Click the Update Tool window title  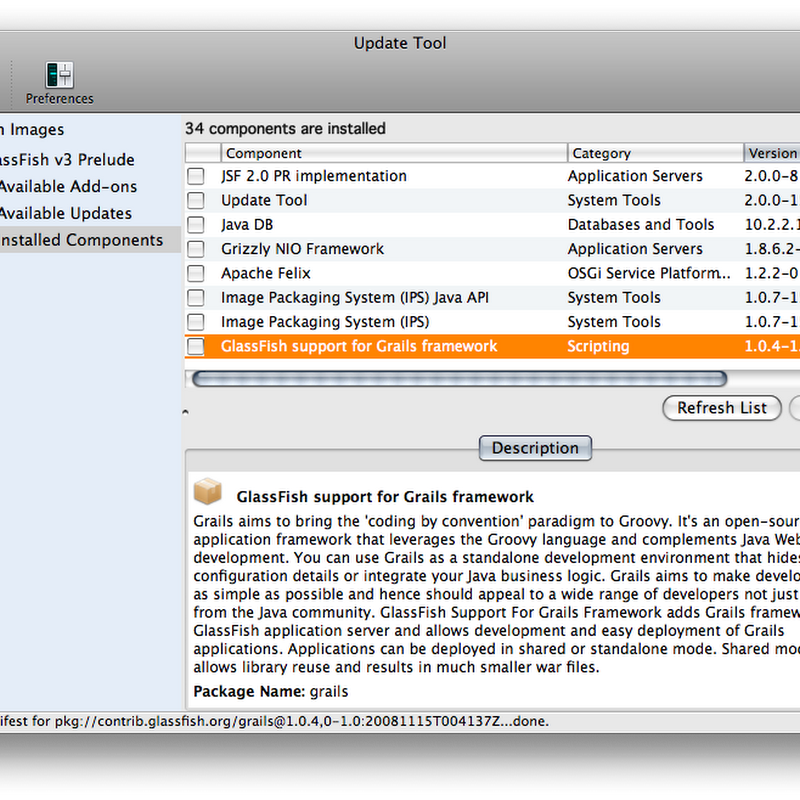click(400, 43)
